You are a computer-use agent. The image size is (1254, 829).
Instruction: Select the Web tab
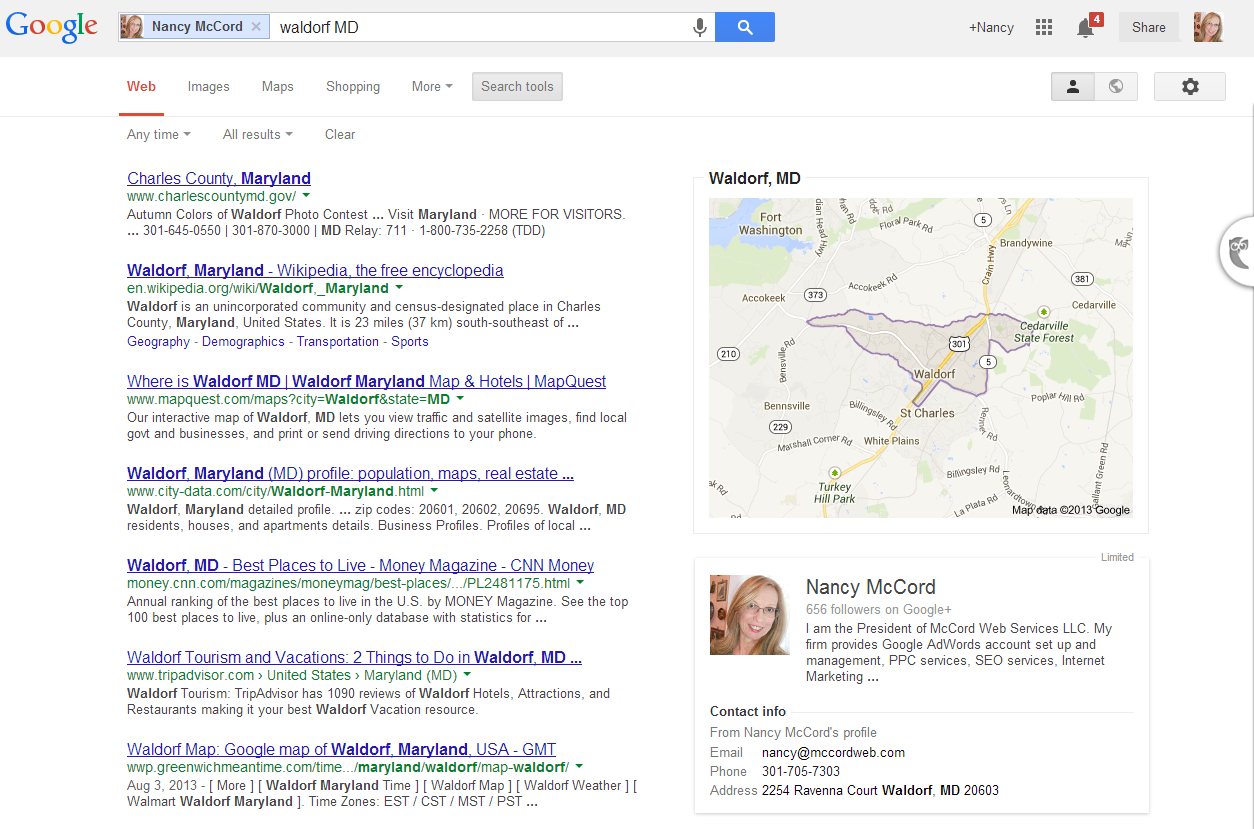pos(141,86)
